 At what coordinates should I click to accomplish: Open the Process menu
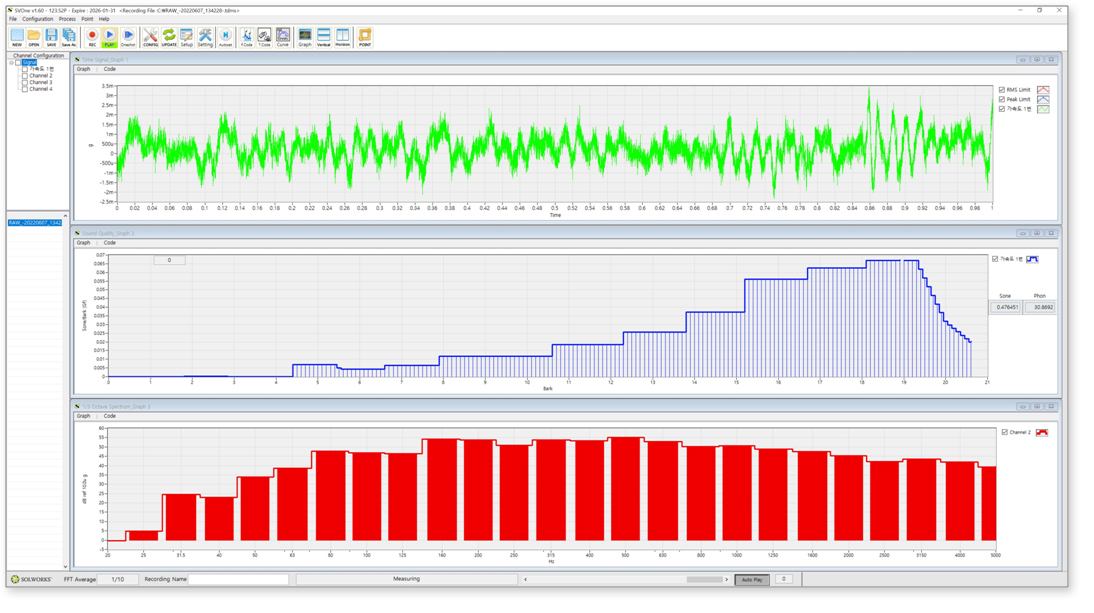click(67, 19)
